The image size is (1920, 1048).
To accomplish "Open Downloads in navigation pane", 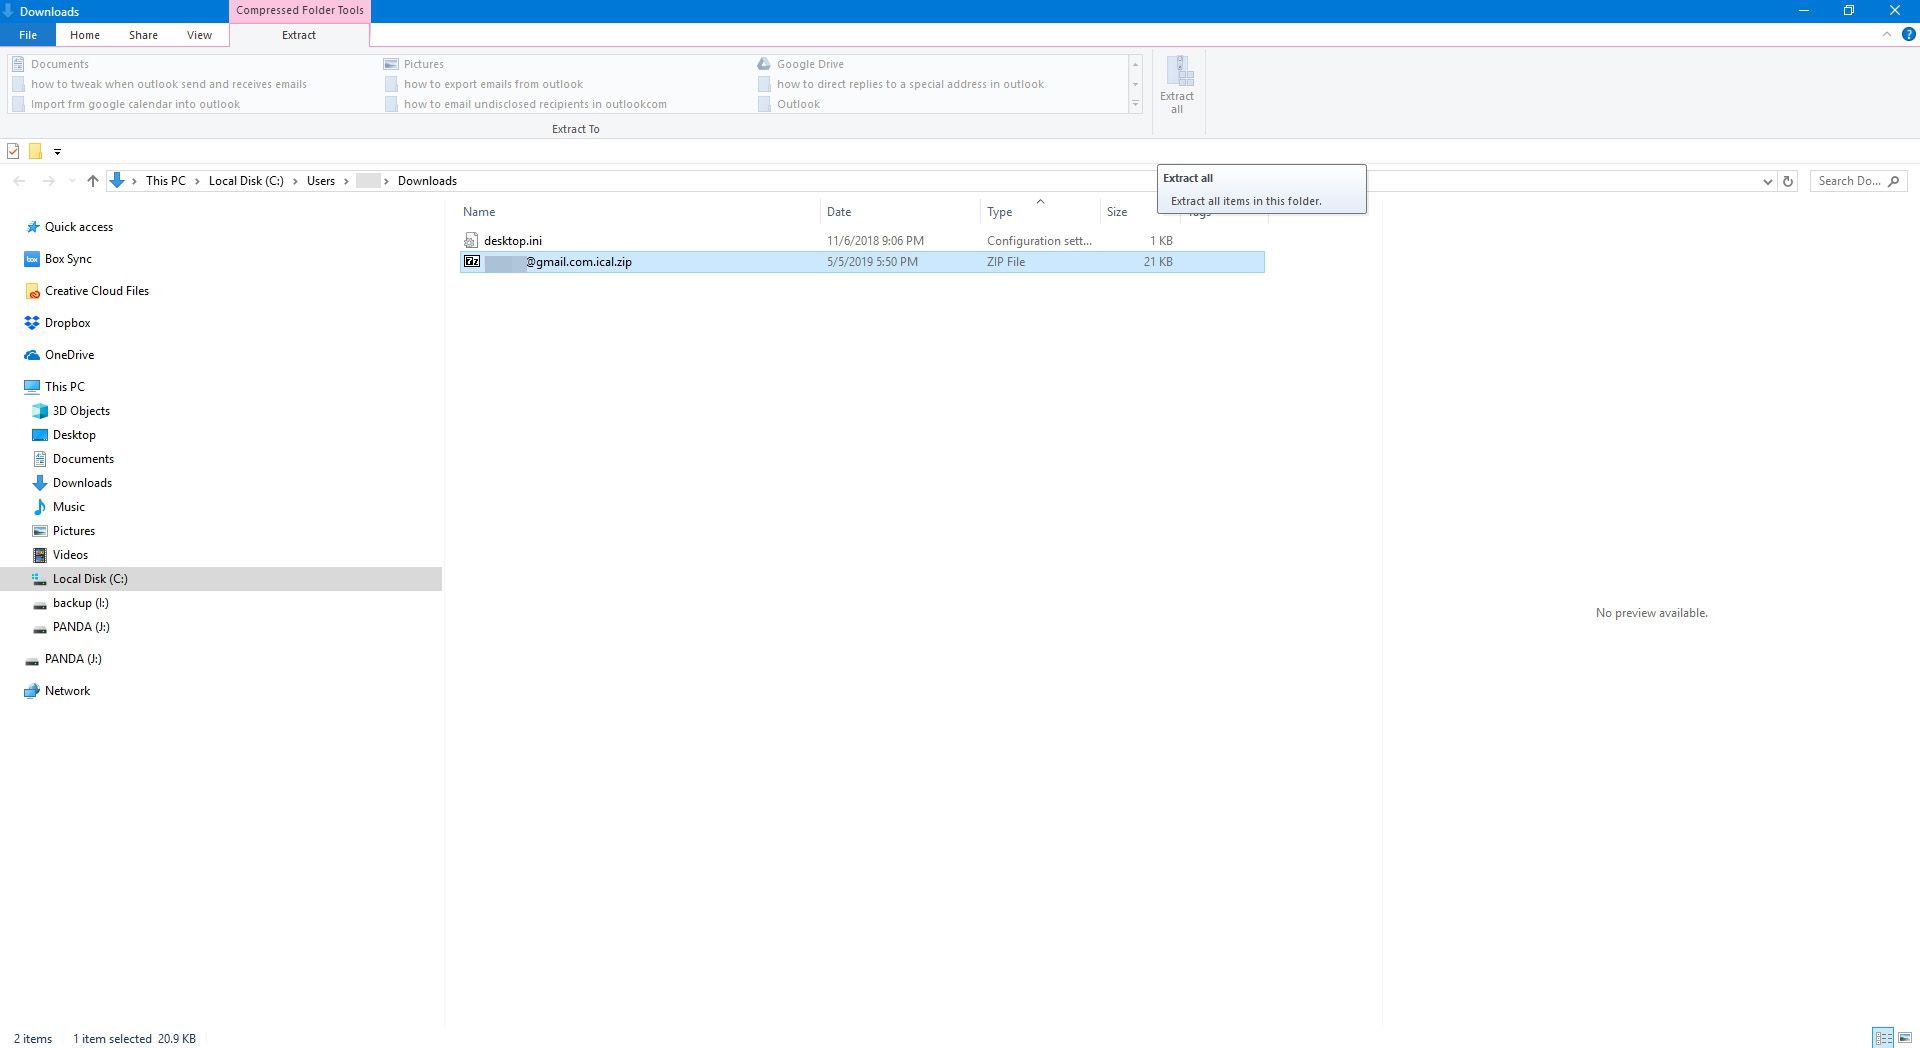I will 82,483.
